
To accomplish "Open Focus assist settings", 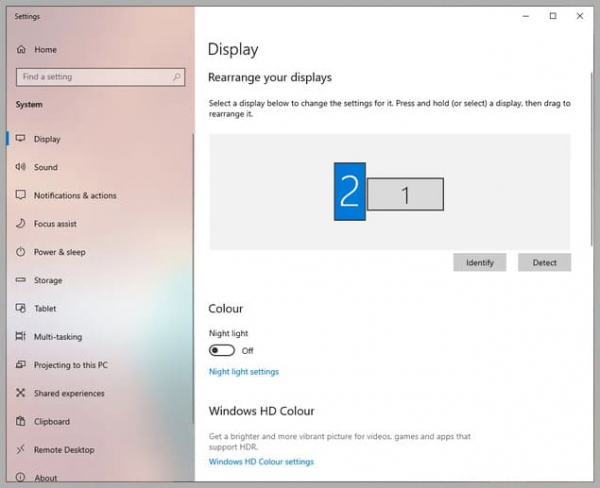I will click(x=99, y=224).
